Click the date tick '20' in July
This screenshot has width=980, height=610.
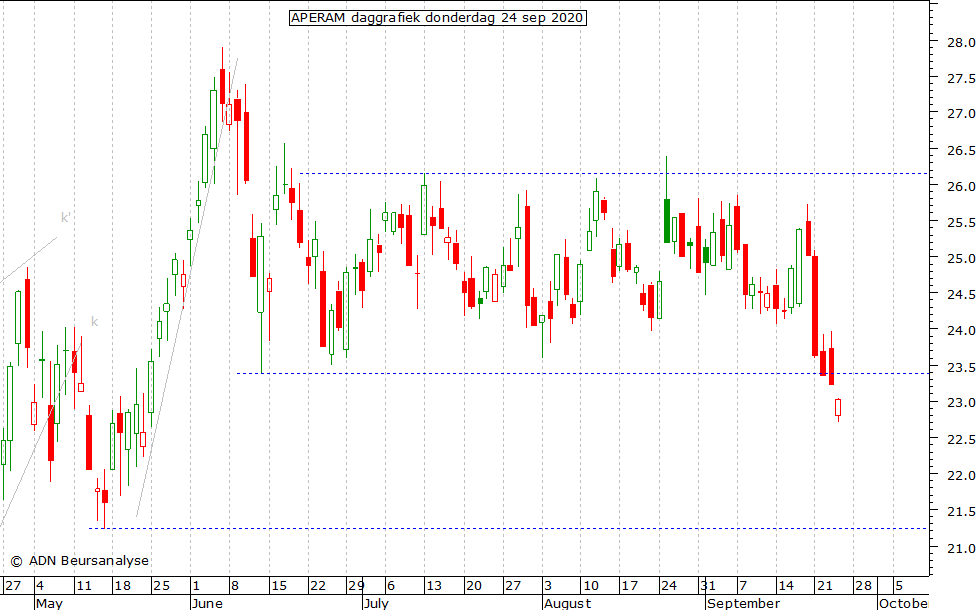[x=474, y=586]
